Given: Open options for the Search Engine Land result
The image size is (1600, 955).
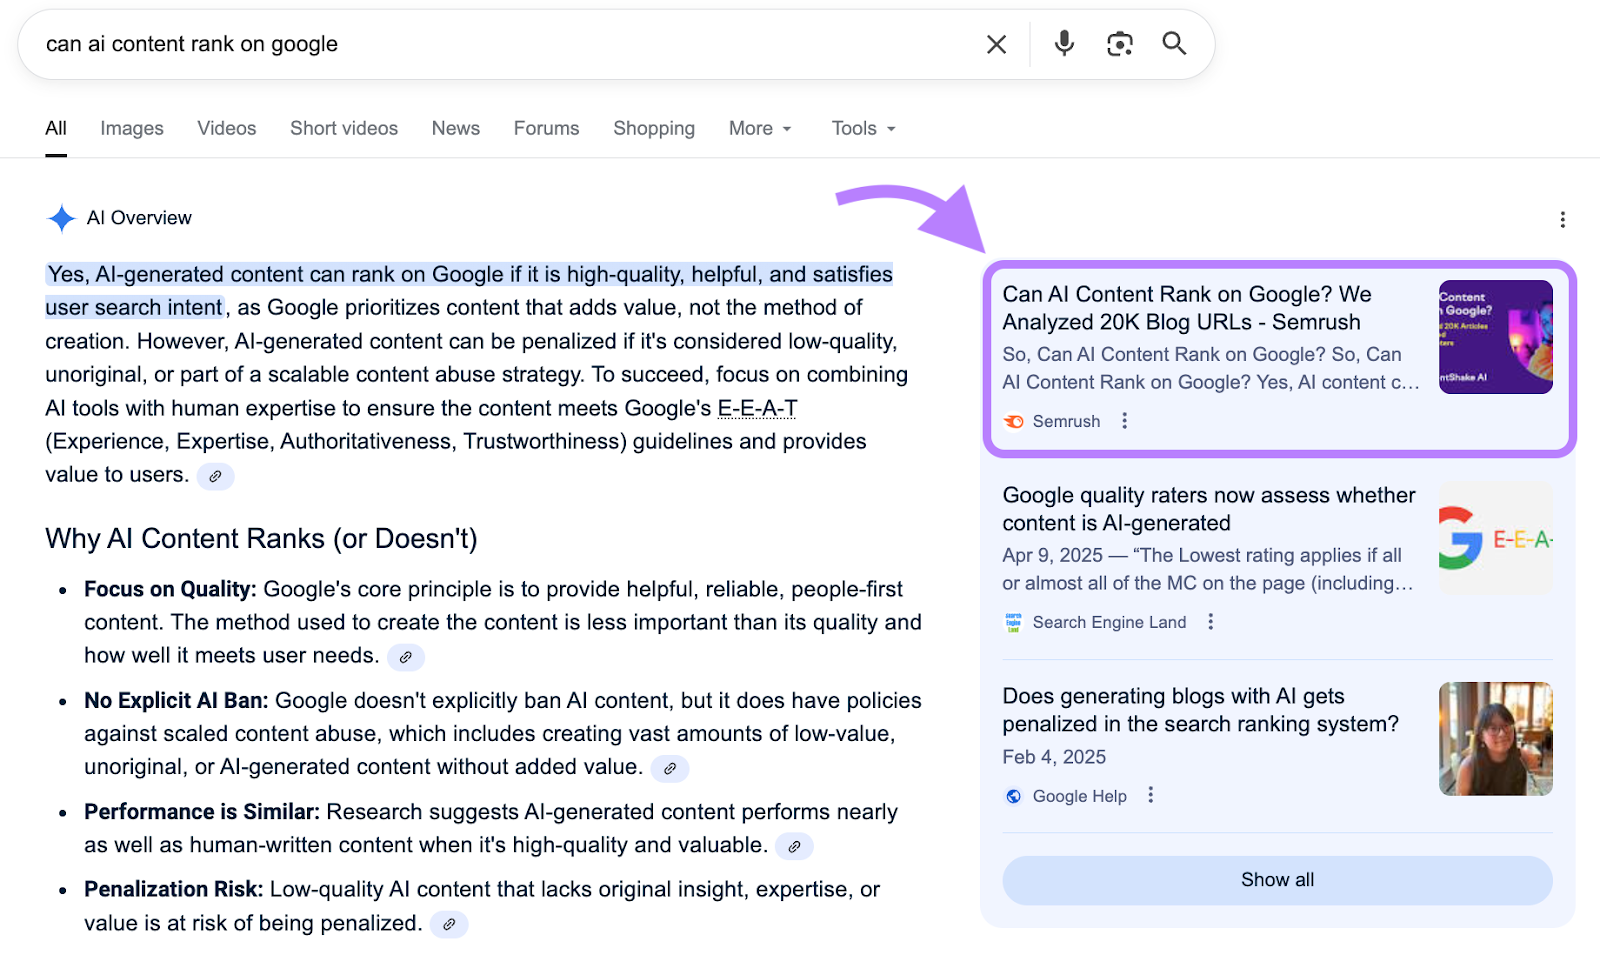Looking at the screenshot, I should (x=1210, y=621).
